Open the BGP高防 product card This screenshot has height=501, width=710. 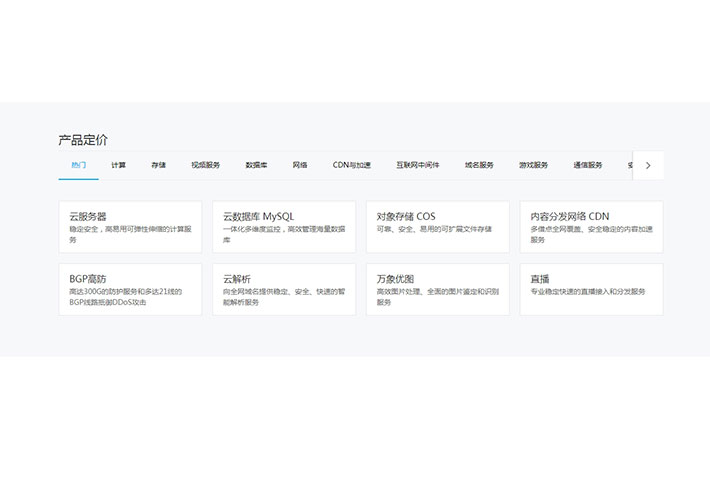click(x=130, y=289)
